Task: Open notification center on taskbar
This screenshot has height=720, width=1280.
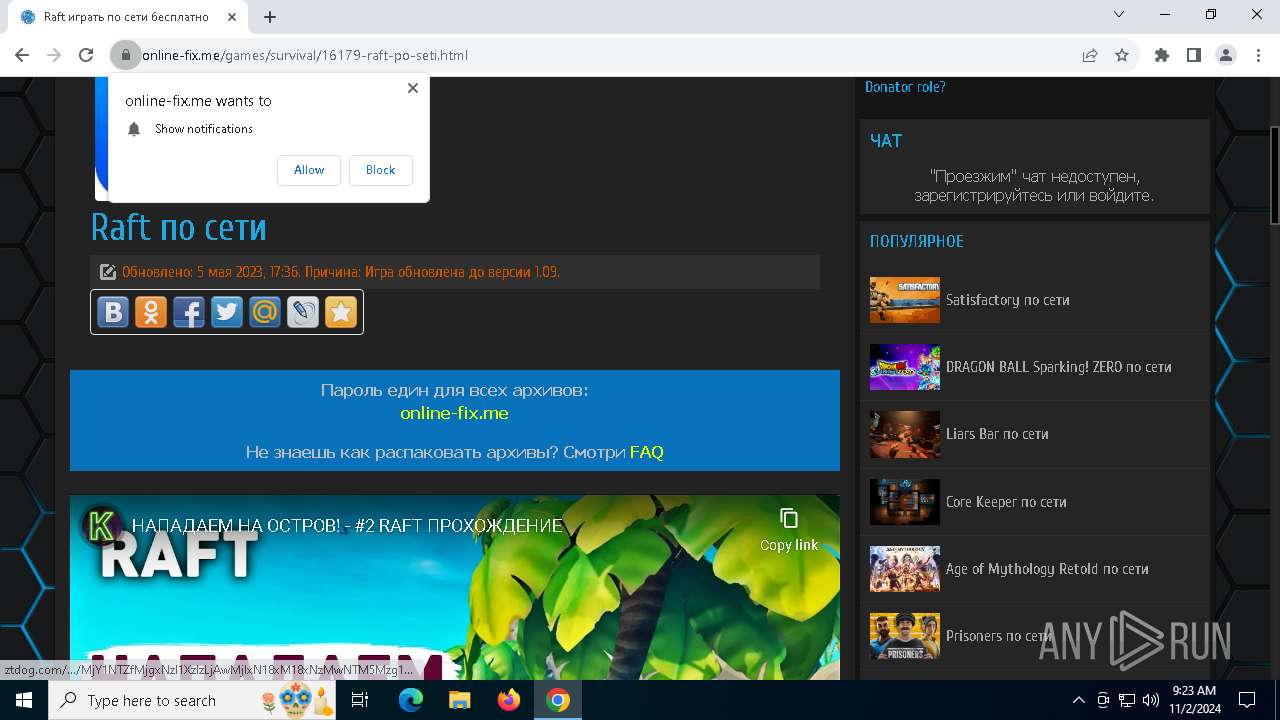Action: tap(1247, 700)
